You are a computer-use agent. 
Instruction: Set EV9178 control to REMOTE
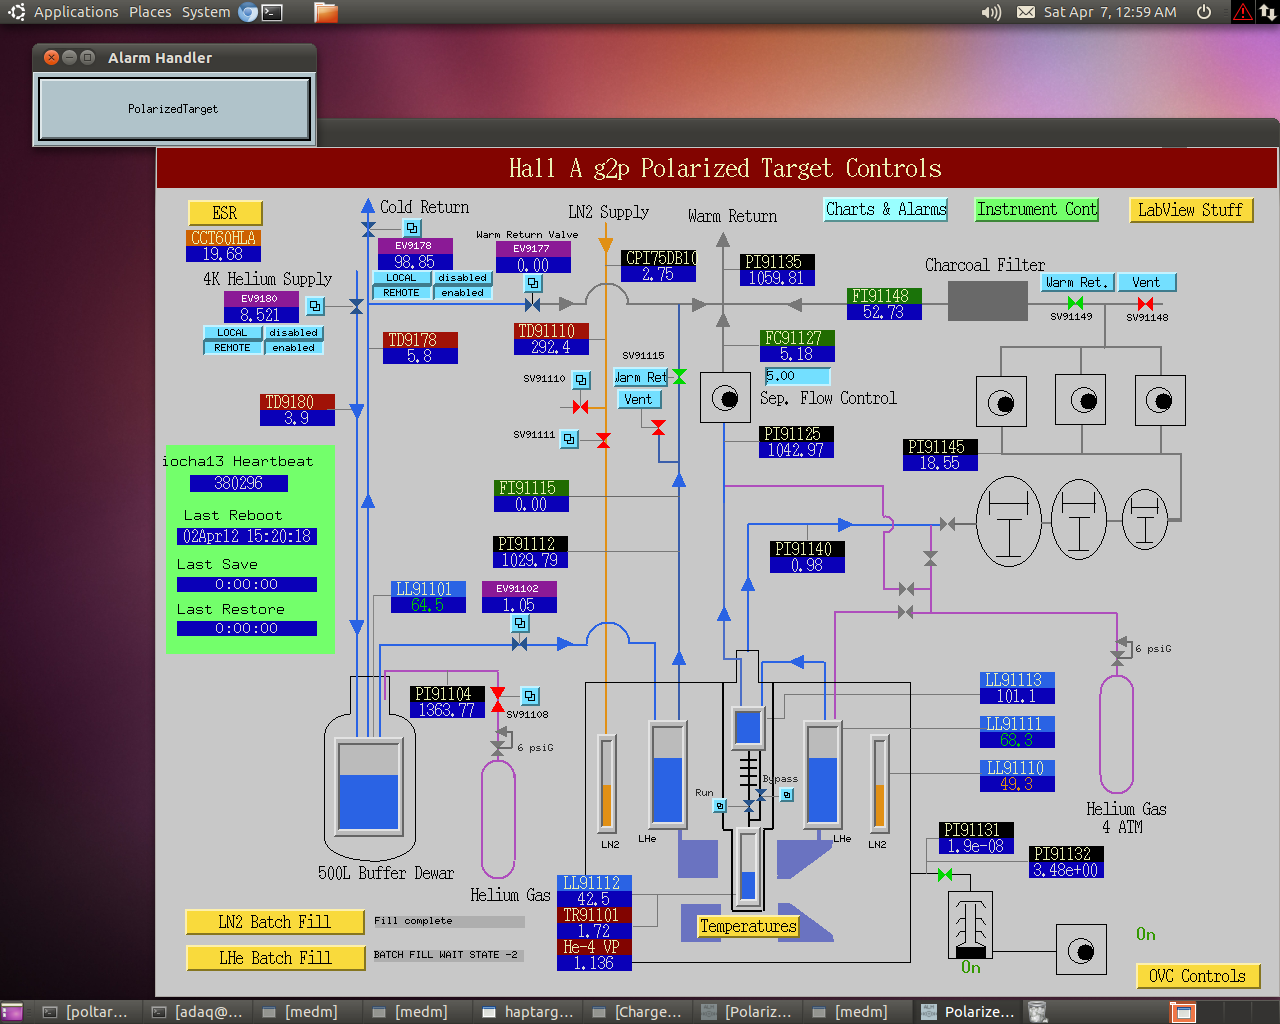pos(402,293)
